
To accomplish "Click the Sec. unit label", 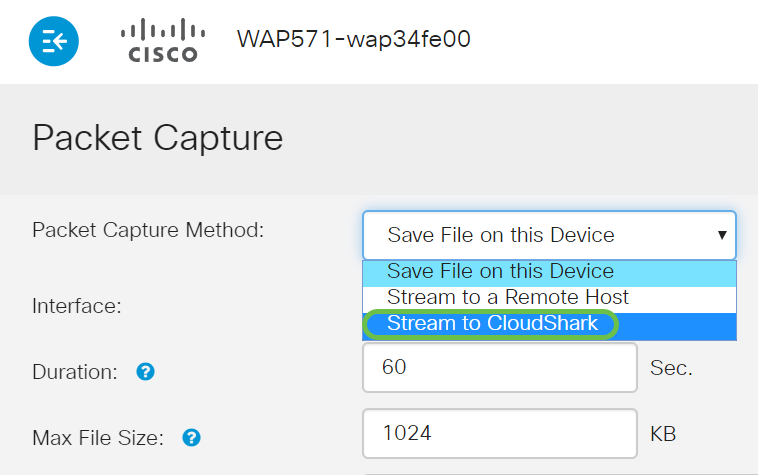I will [x=671, y=368].
